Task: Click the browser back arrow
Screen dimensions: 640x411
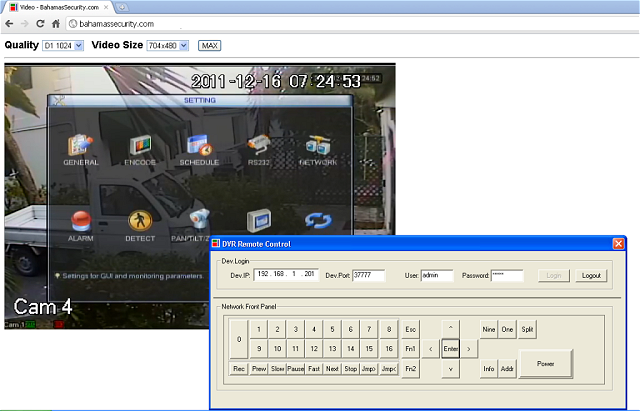Action: pyautogui.click(x=9, y=24)
